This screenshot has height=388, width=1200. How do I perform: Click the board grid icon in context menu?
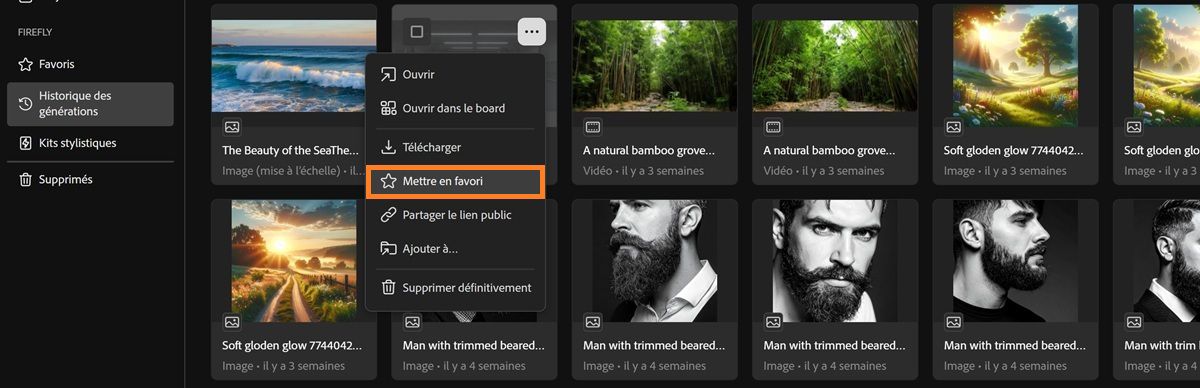[389, 108]
